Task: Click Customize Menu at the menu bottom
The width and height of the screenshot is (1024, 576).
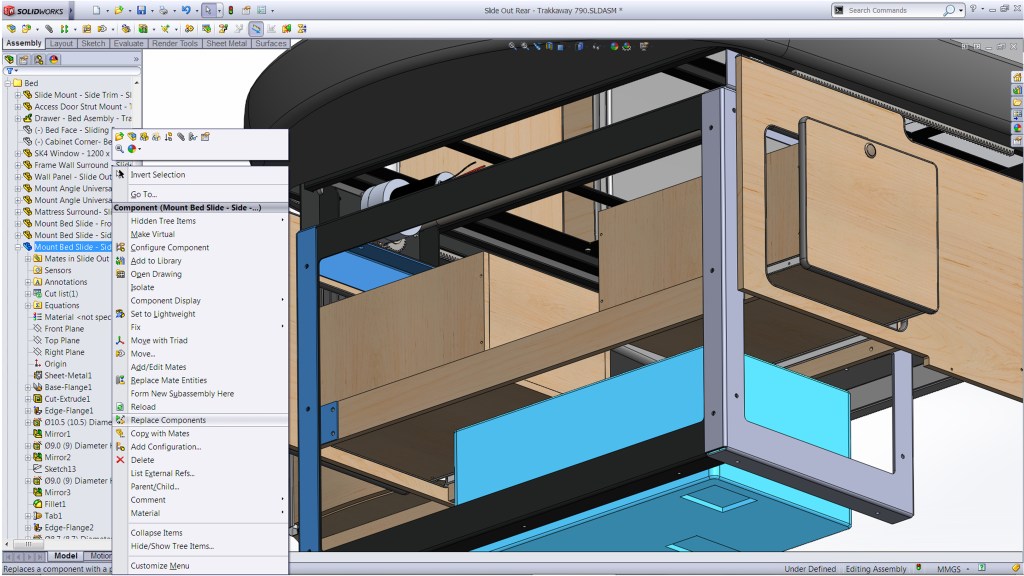Action: tap(159, 566)
